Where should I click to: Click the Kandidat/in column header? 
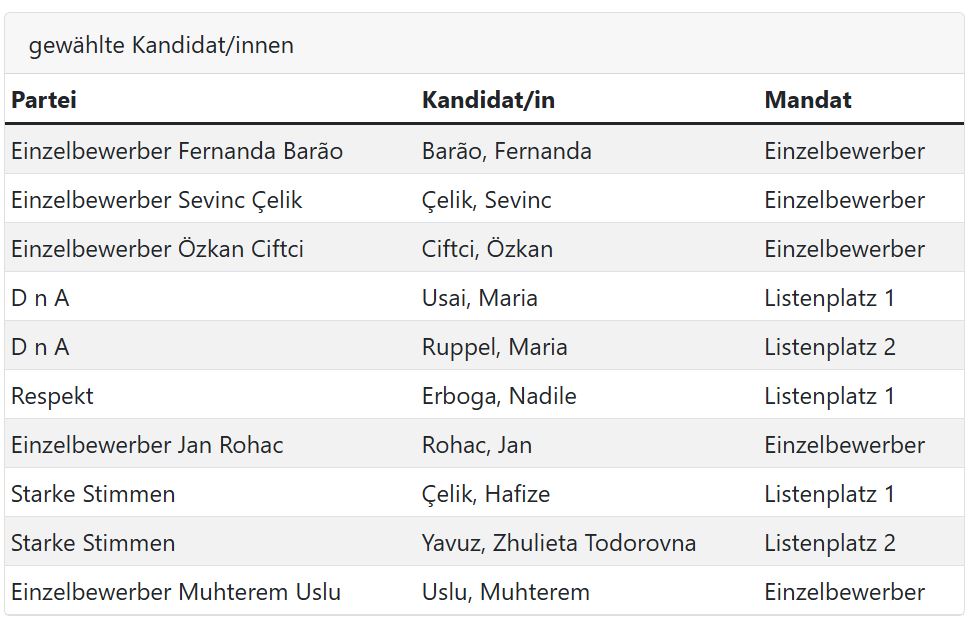tap(488, 100)
